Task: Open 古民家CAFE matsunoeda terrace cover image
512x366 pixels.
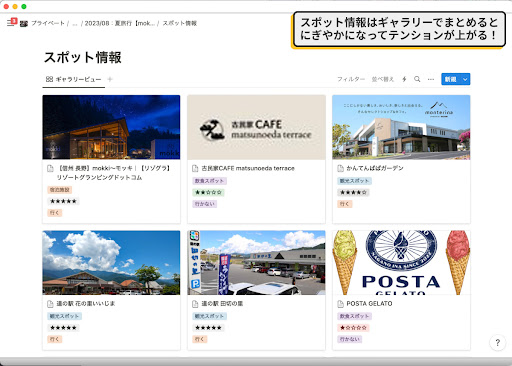Action: pos(256,127)
